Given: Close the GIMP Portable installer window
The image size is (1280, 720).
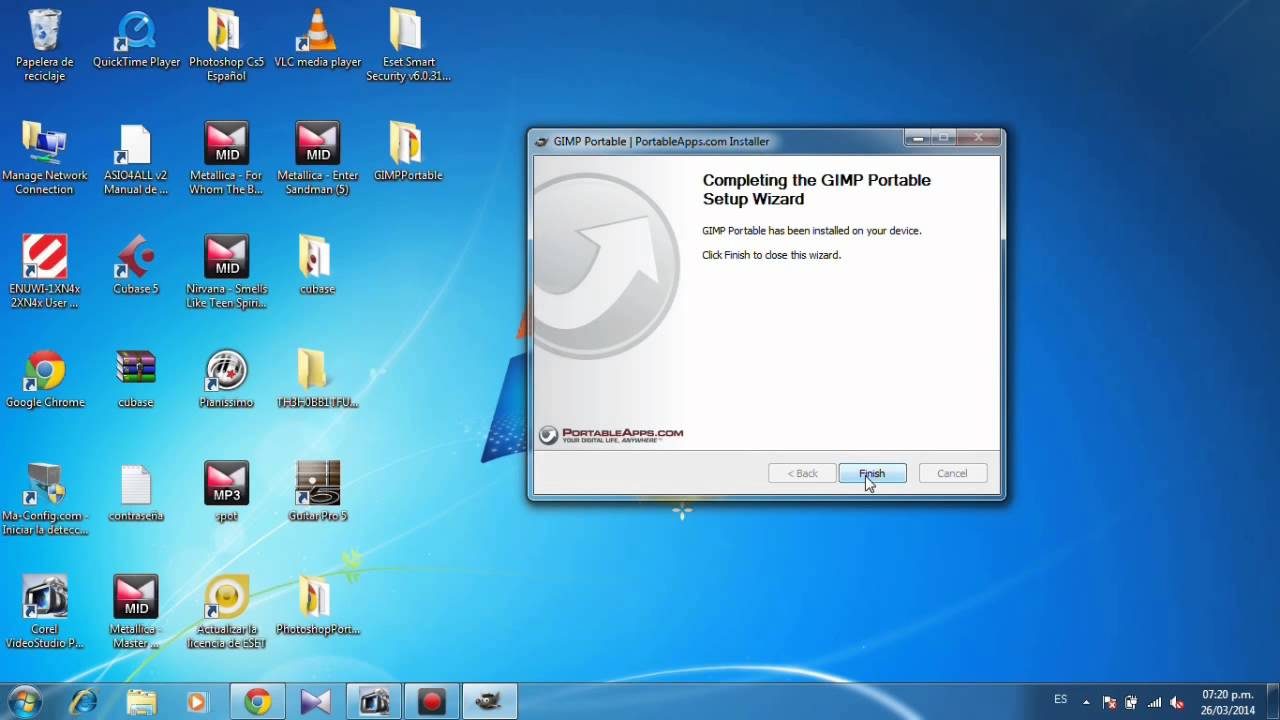Looking at the screenshot, I should click(979, 138).
